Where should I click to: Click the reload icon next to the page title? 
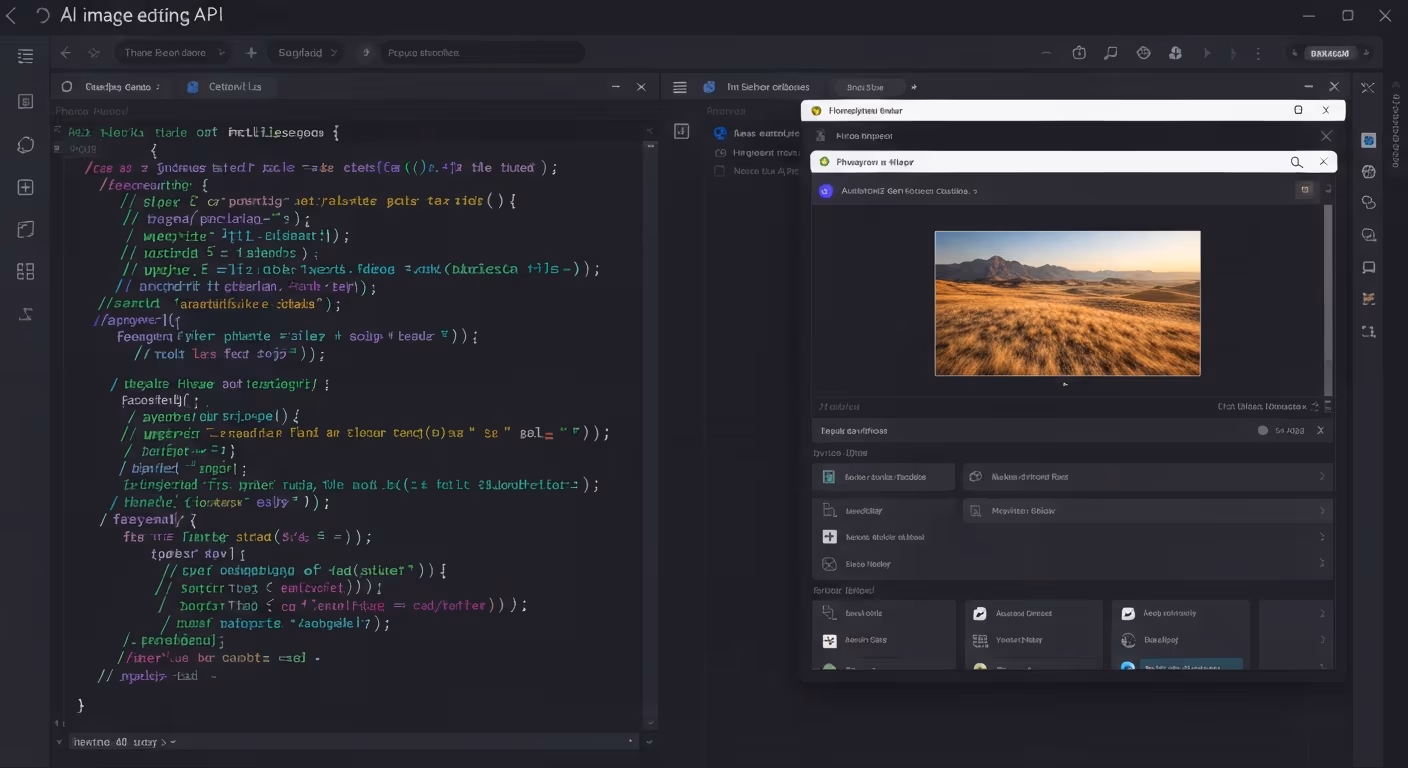[42, 15]
